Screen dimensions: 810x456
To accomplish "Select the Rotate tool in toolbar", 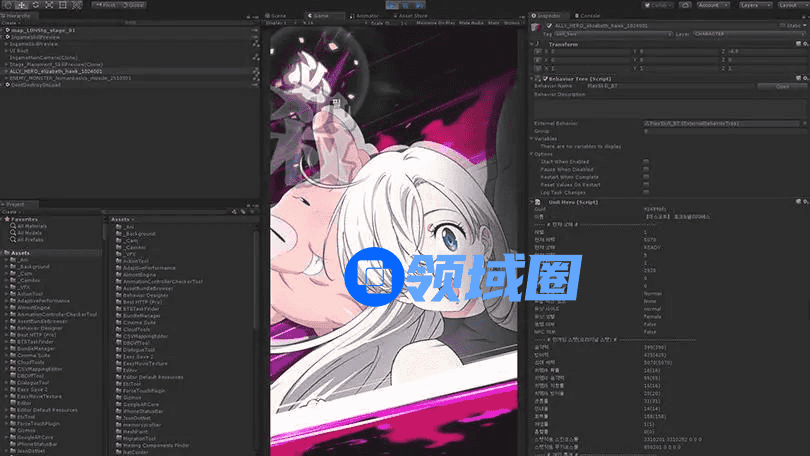I will tap(35, 5).
